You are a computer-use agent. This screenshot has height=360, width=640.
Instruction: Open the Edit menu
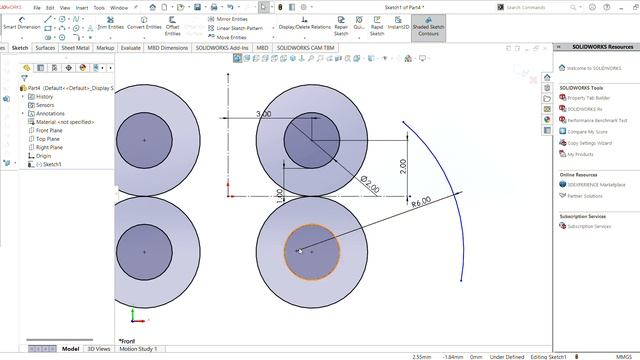(50, 7)
